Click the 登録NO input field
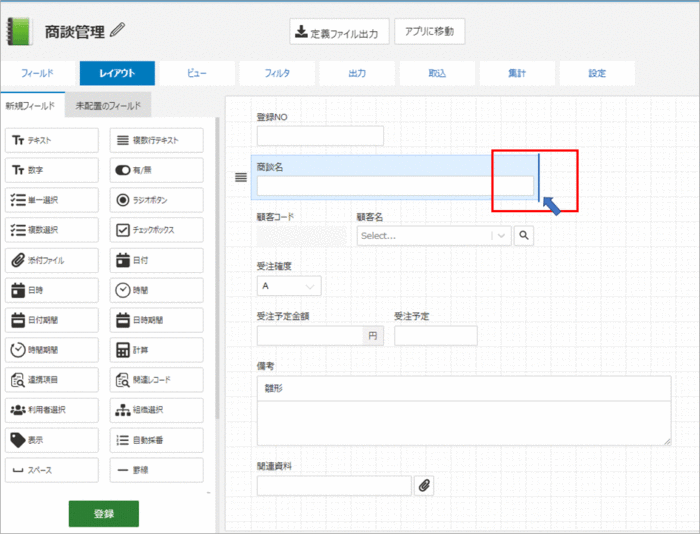 click(x=320, y=136)
